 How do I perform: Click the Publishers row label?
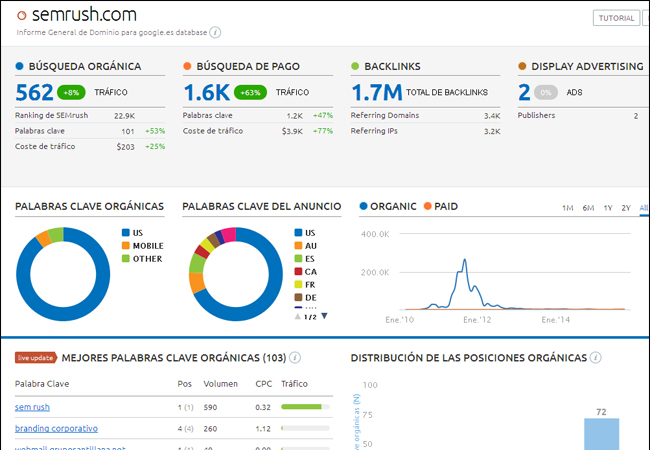click(536, 115)
